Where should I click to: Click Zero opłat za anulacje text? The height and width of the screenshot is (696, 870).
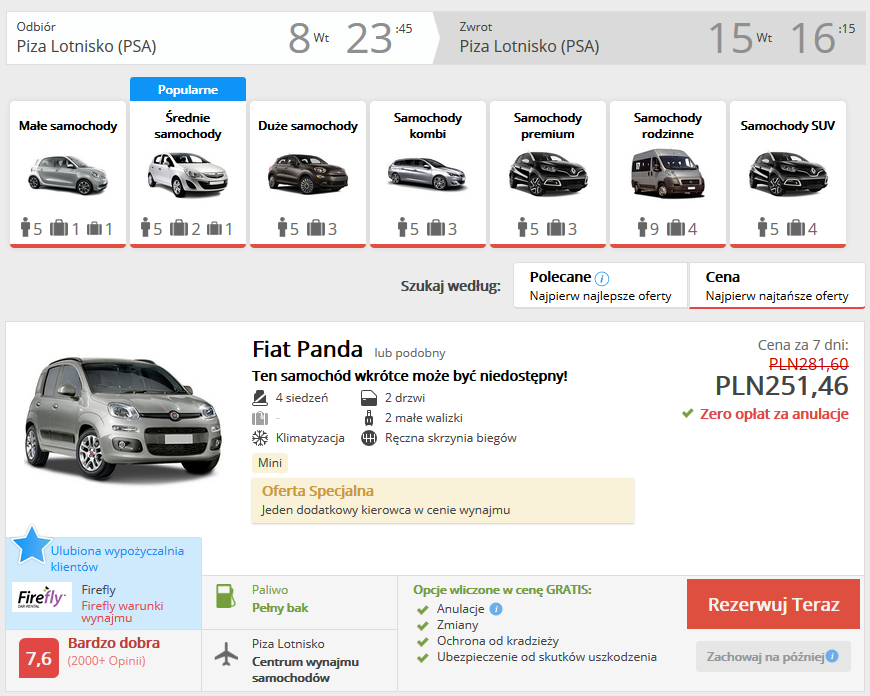774,414
